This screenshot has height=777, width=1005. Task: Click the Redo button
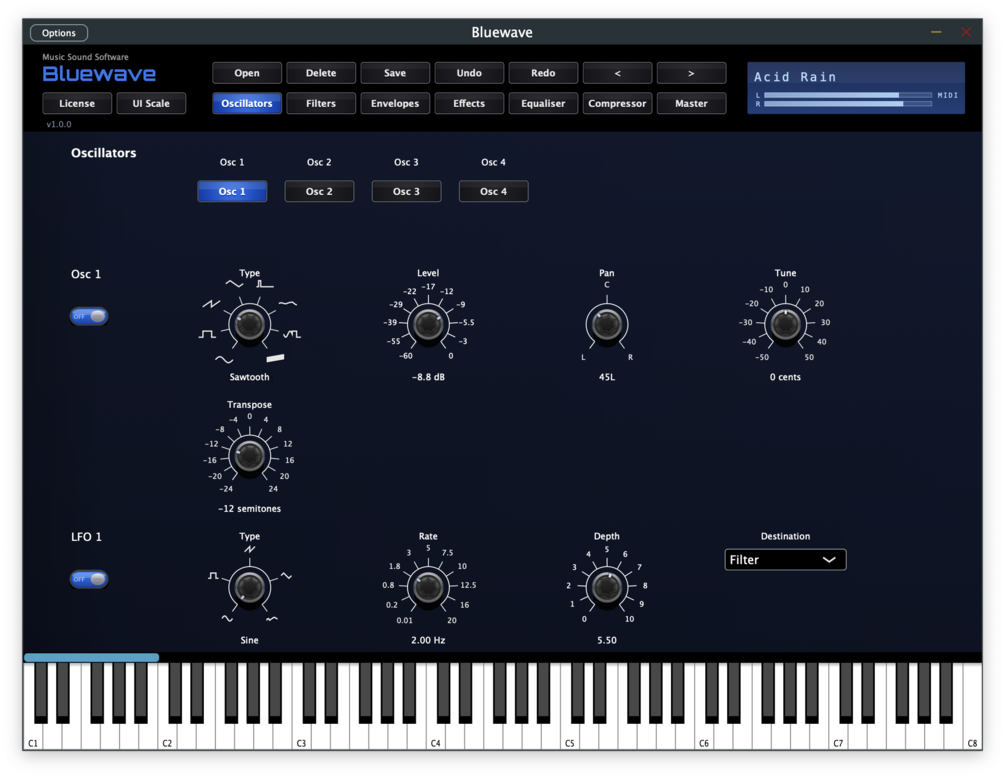coord(543,73)
